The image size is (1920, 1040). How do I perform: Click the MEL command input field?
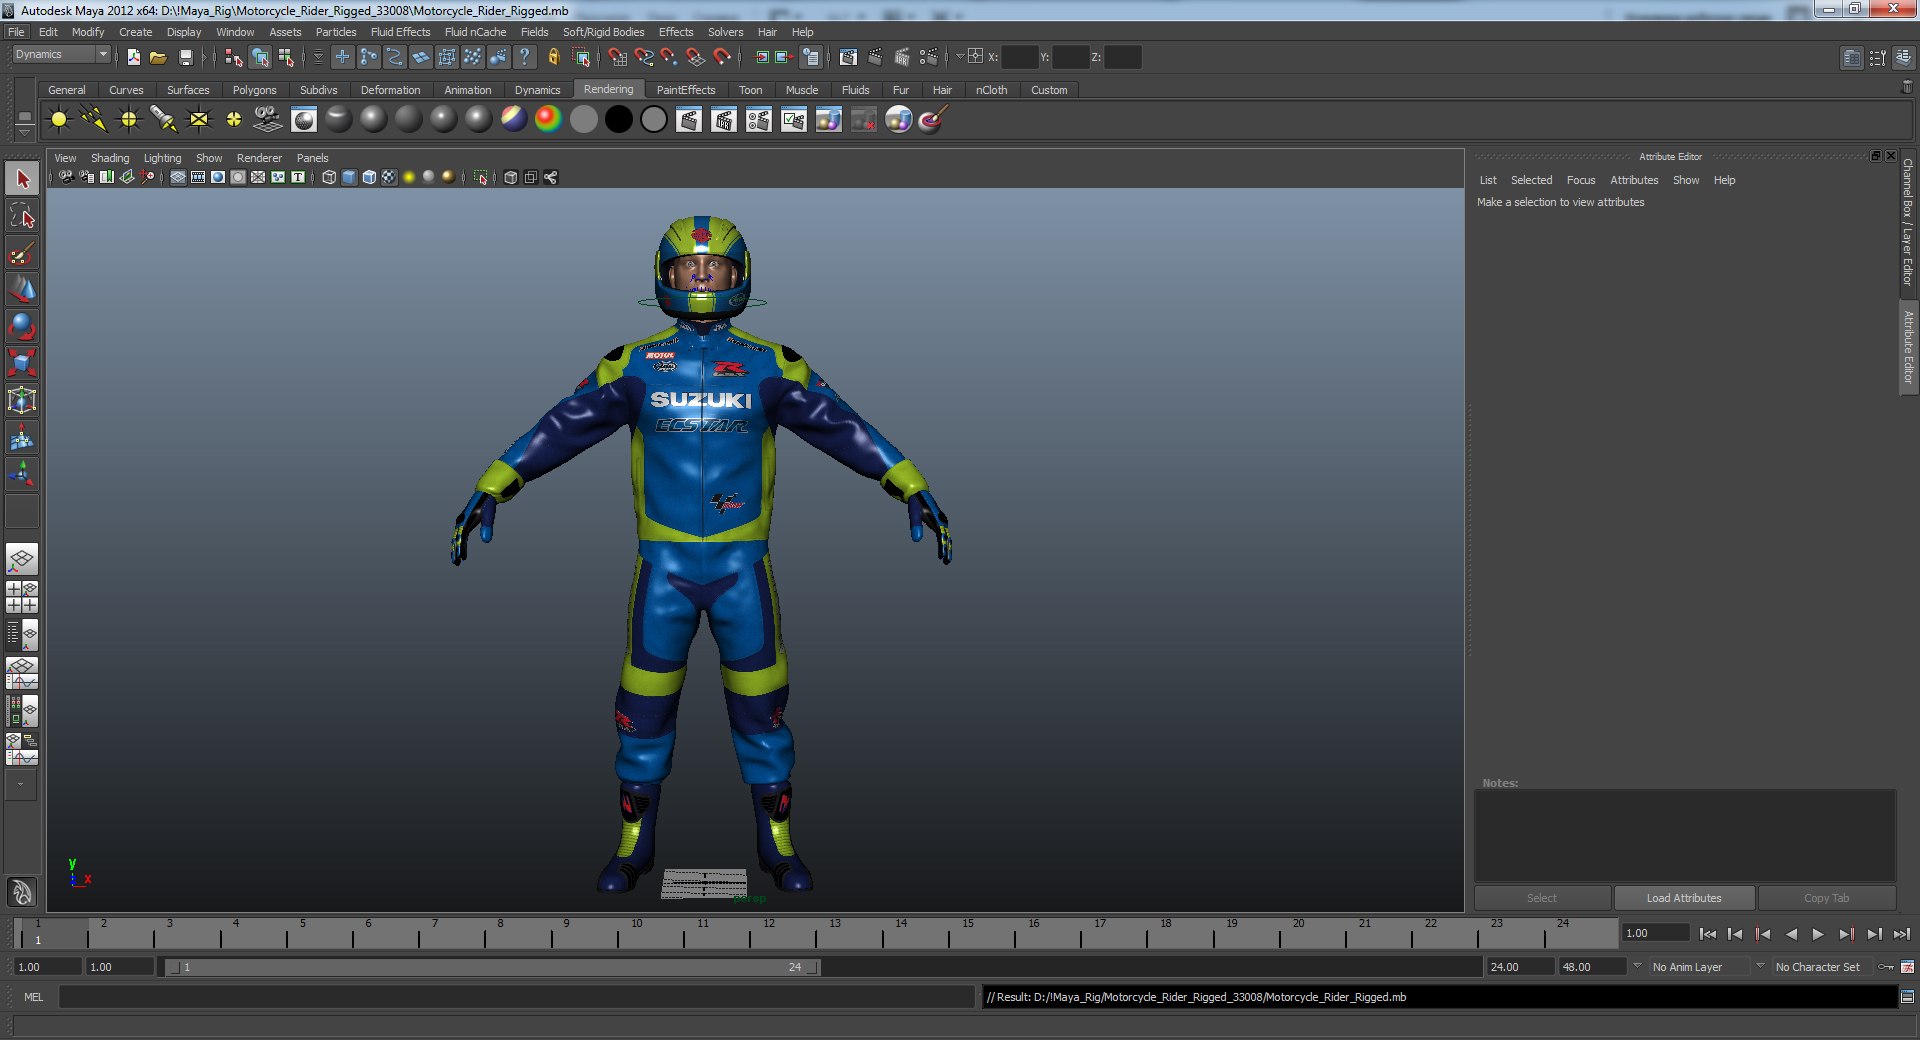[x=516, y=997]
